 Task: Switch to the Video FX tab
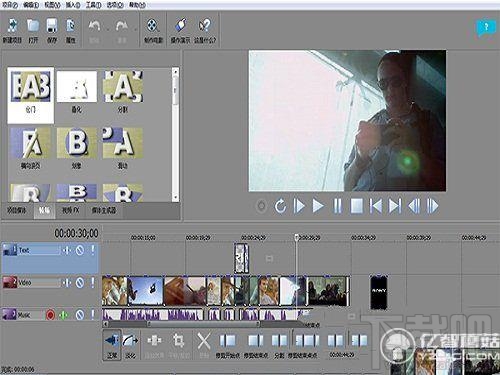(x=71, y=210)
